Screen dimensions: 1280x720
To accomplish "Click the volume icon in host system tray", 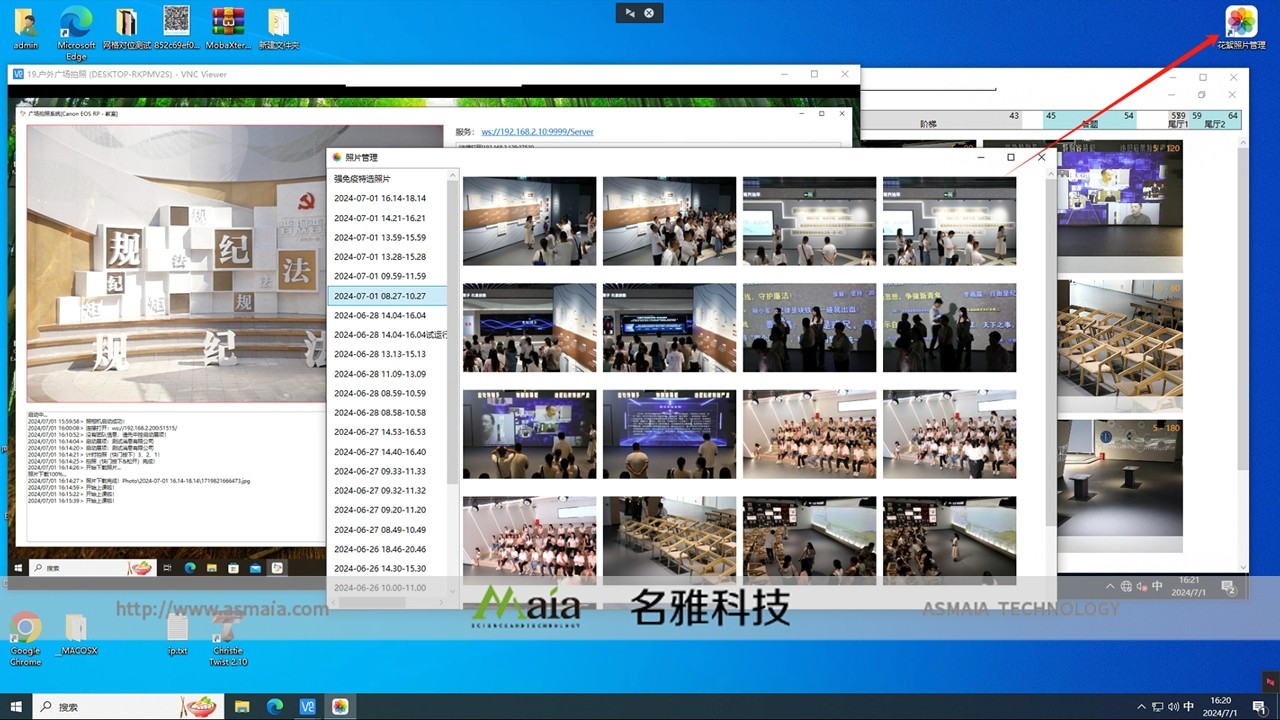I will coord(1173,707).
